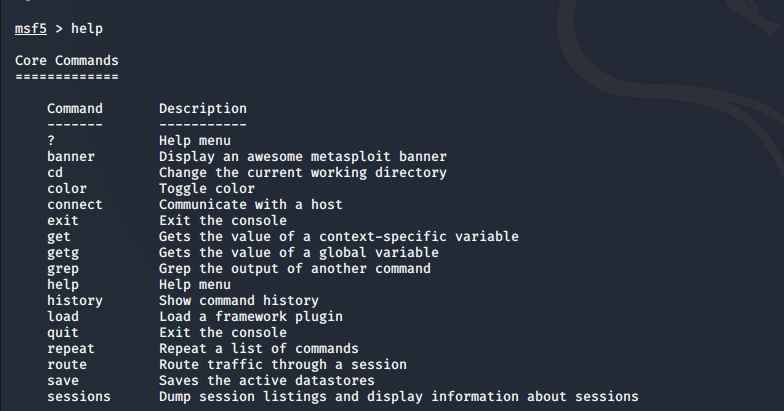This screenshot has height=411, width=784.
Task: Click the Description column header
Action: pos(202,108)
